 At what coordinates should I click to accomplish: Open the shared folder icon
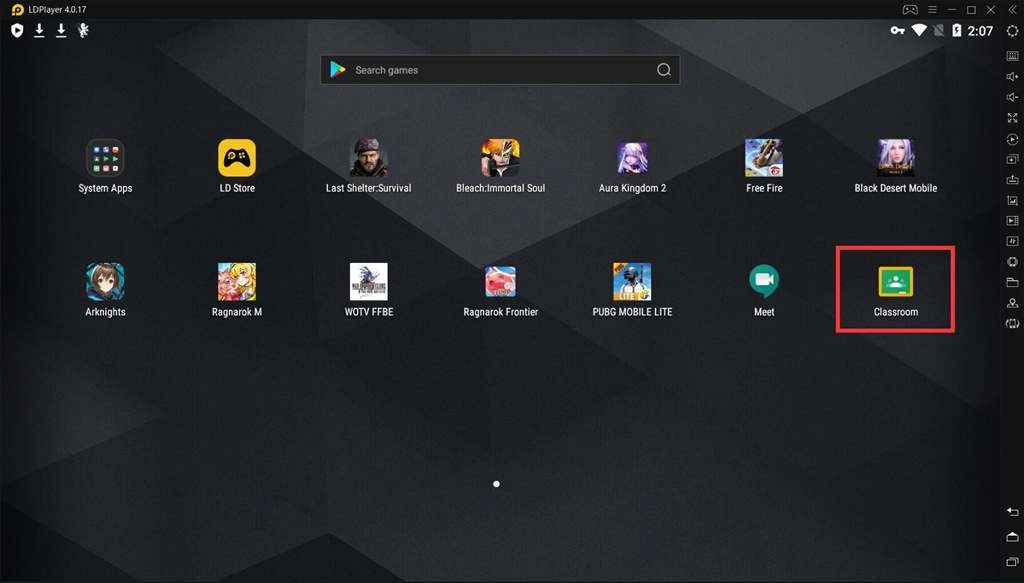click(x=1012, y=282)
